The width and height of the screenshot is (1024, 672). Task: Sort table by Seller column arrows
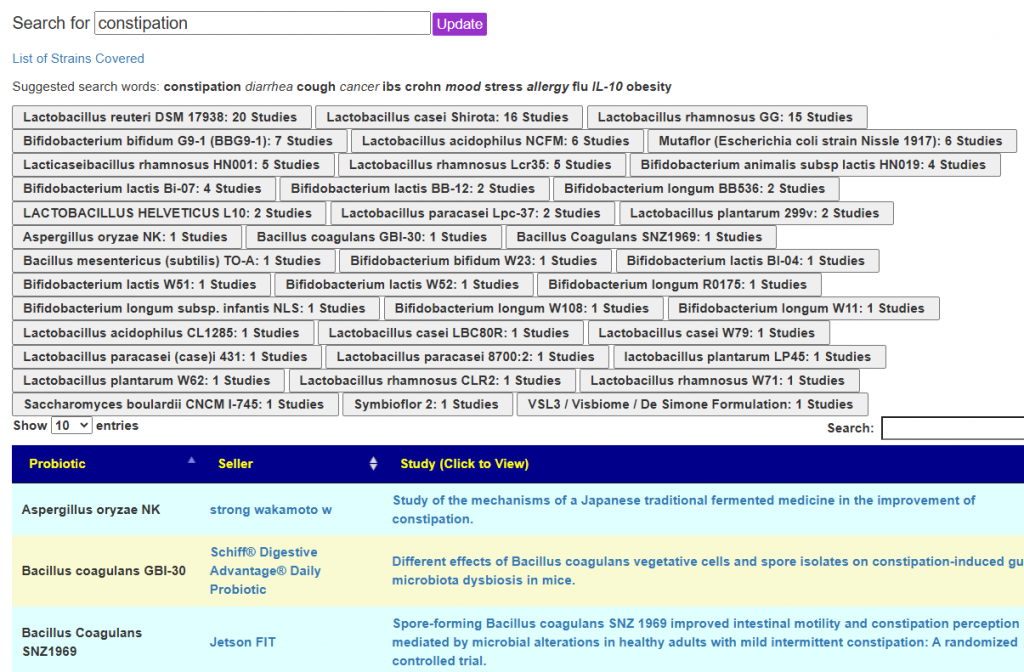click(373, 464)
